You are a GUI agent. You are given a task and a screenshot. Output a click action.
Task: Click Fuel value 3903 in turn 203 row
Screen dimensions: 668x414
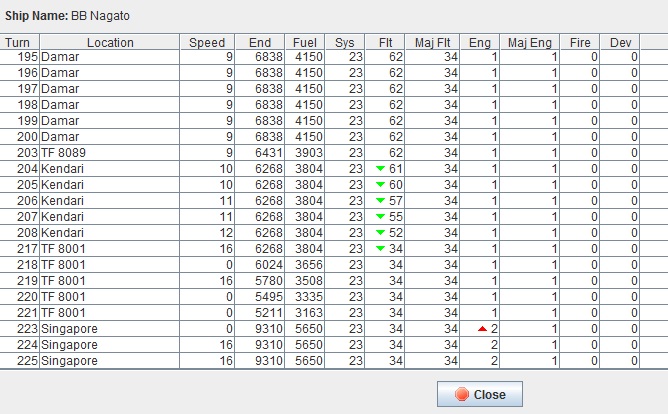click(x=305, y=152)
